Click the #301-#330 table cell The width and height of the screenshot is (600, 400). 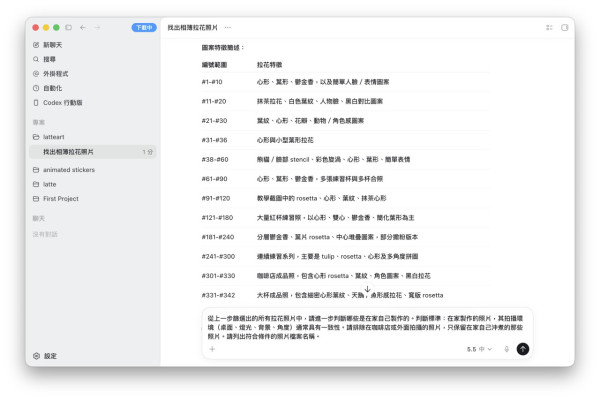(x=218, y=276)
